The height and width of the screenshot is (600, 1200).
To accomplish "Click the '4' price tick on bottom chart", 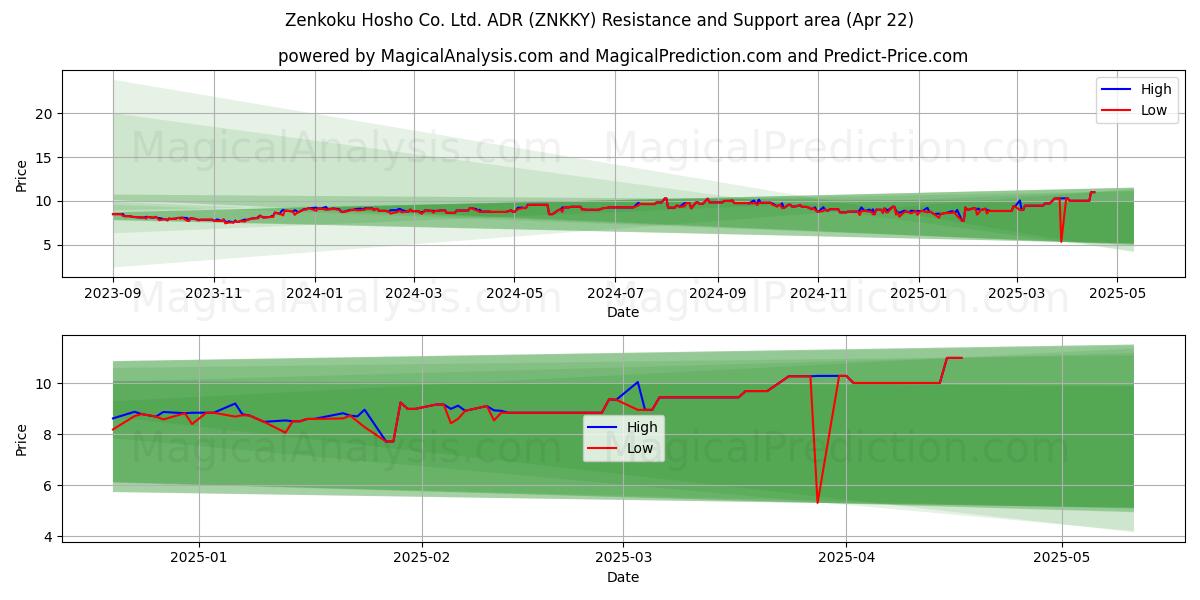I will click(x=47, y=537).
